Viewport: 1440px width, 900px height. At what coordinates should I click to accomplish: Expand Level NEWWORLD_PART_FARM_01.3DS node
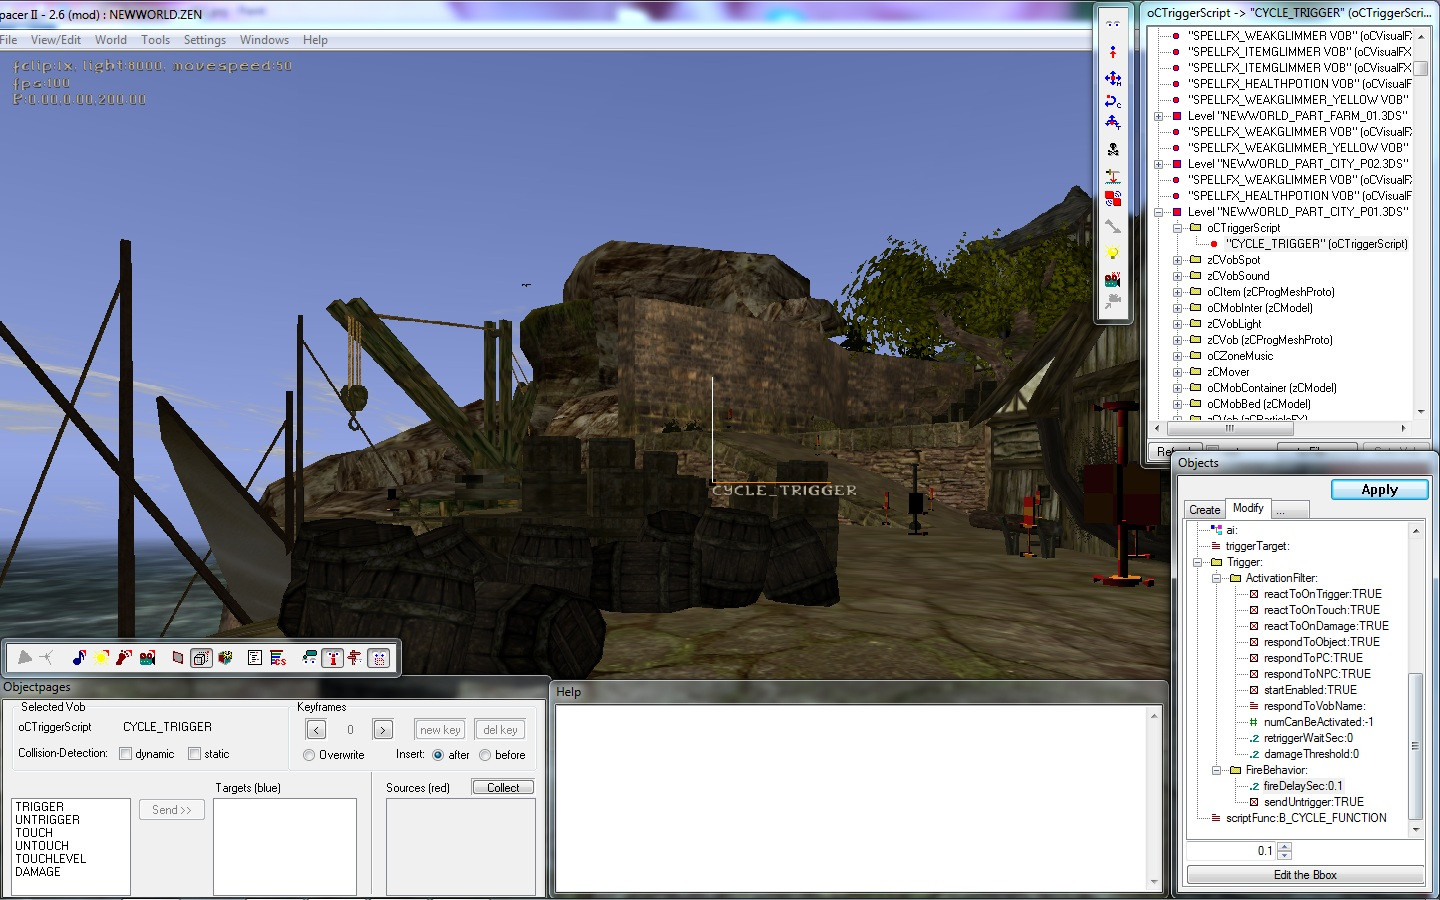(x=1158, y=116)
